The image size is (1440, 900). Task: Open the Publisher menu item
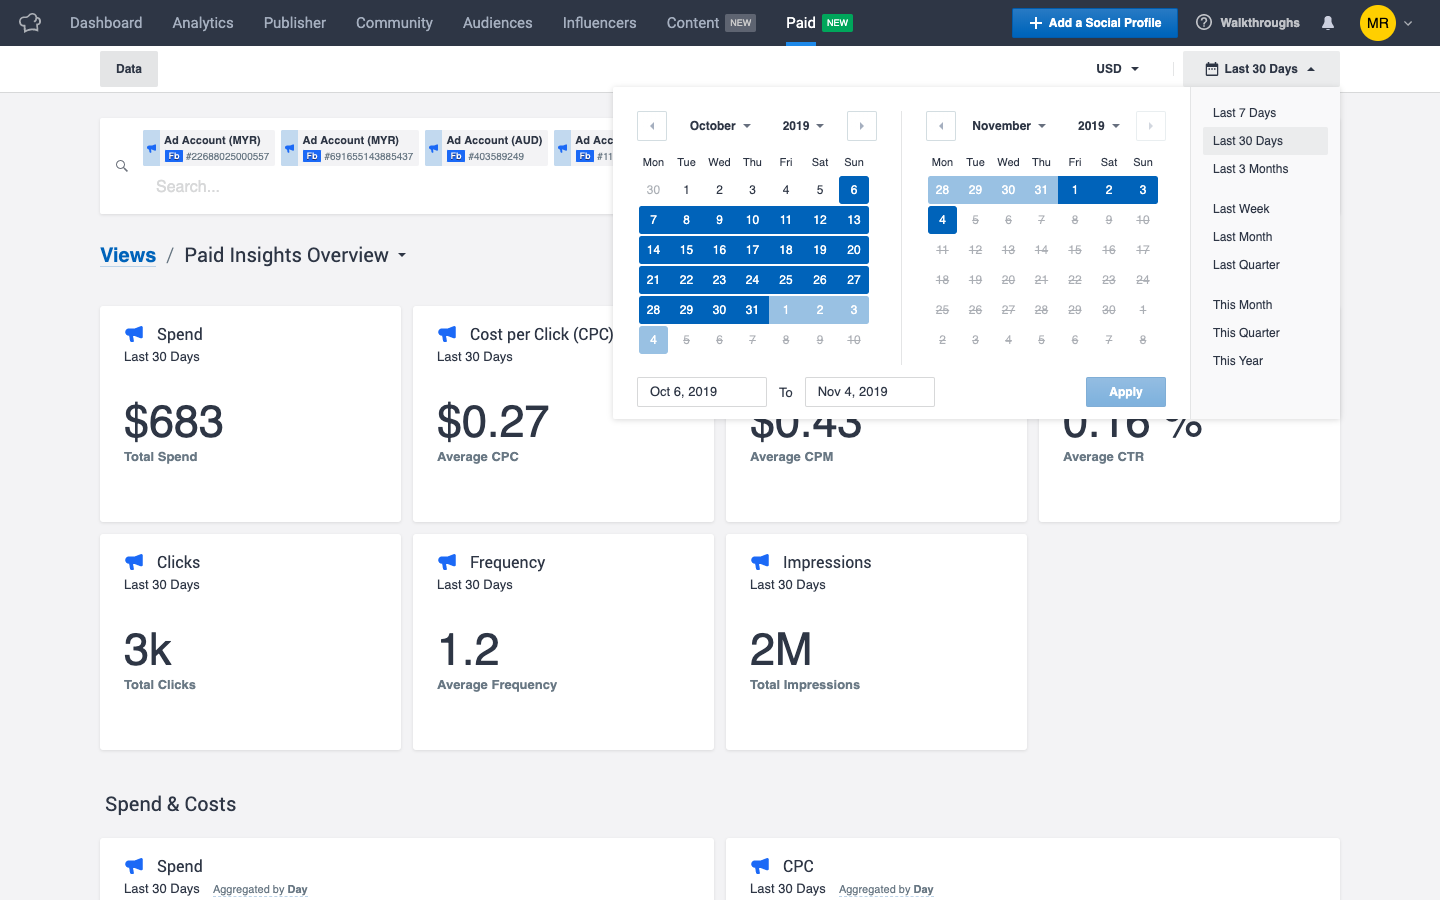tap(294, 22)
